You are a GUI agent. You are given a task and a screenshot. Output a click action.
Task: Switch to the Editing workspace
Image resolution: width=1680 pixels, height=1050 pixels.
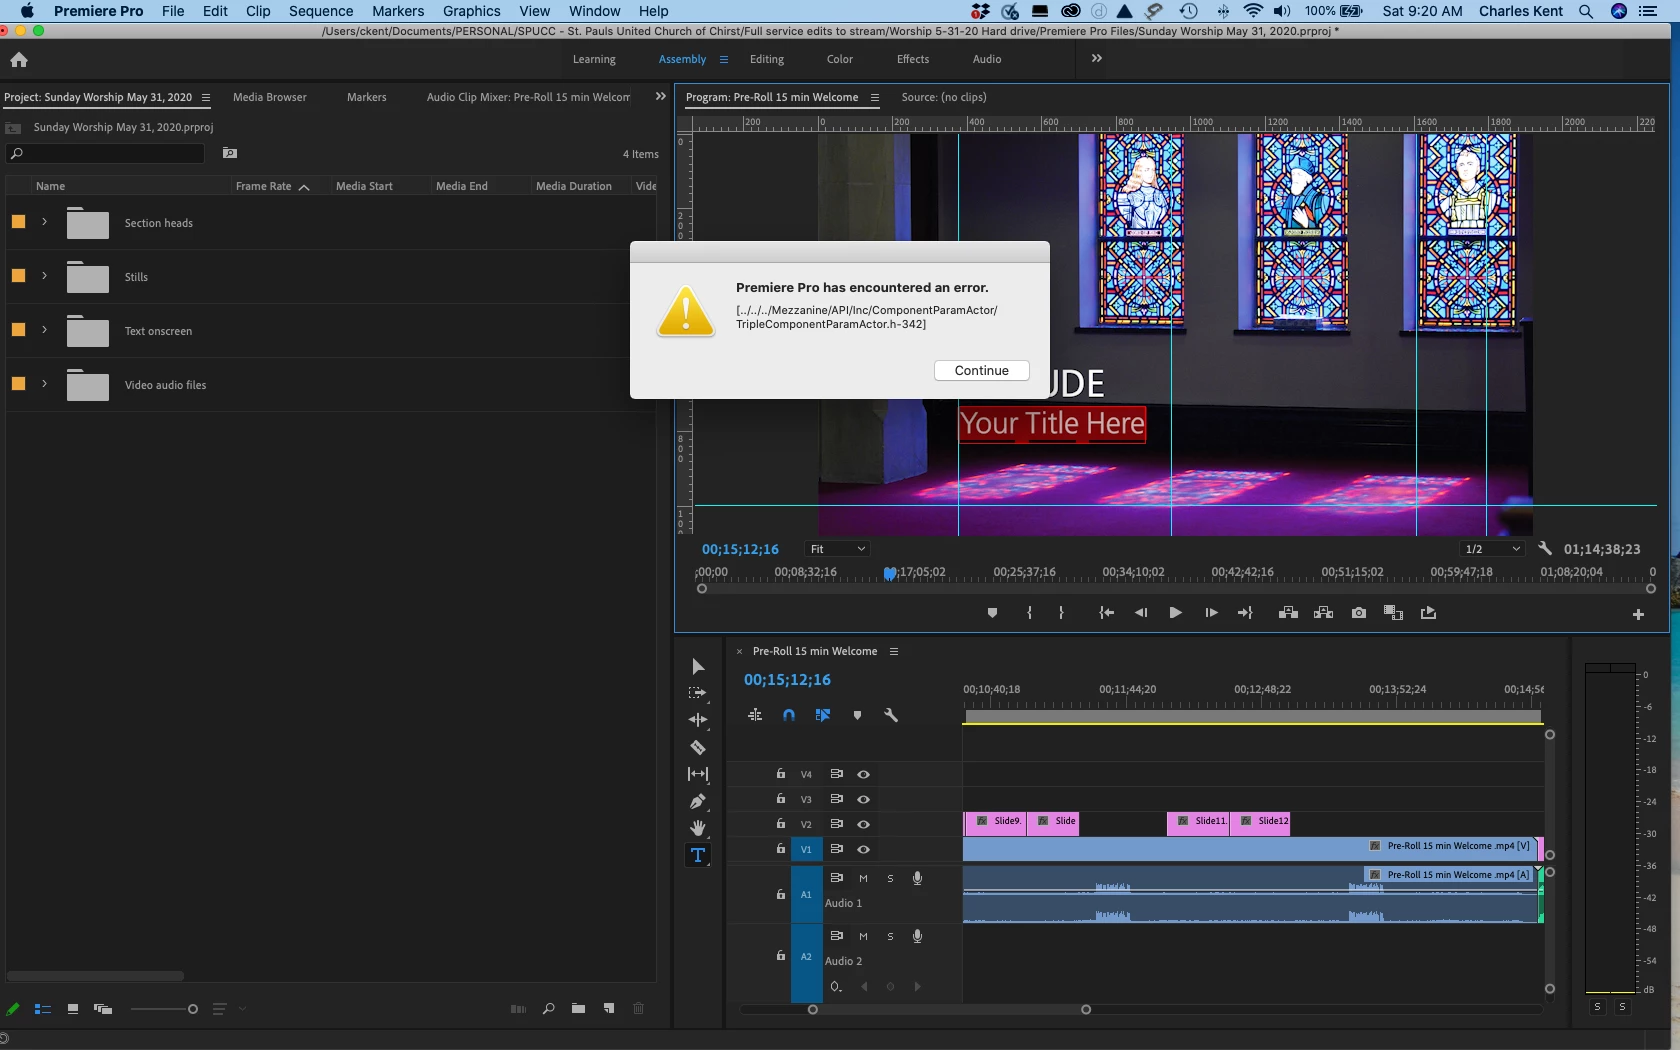click(767, 59)
